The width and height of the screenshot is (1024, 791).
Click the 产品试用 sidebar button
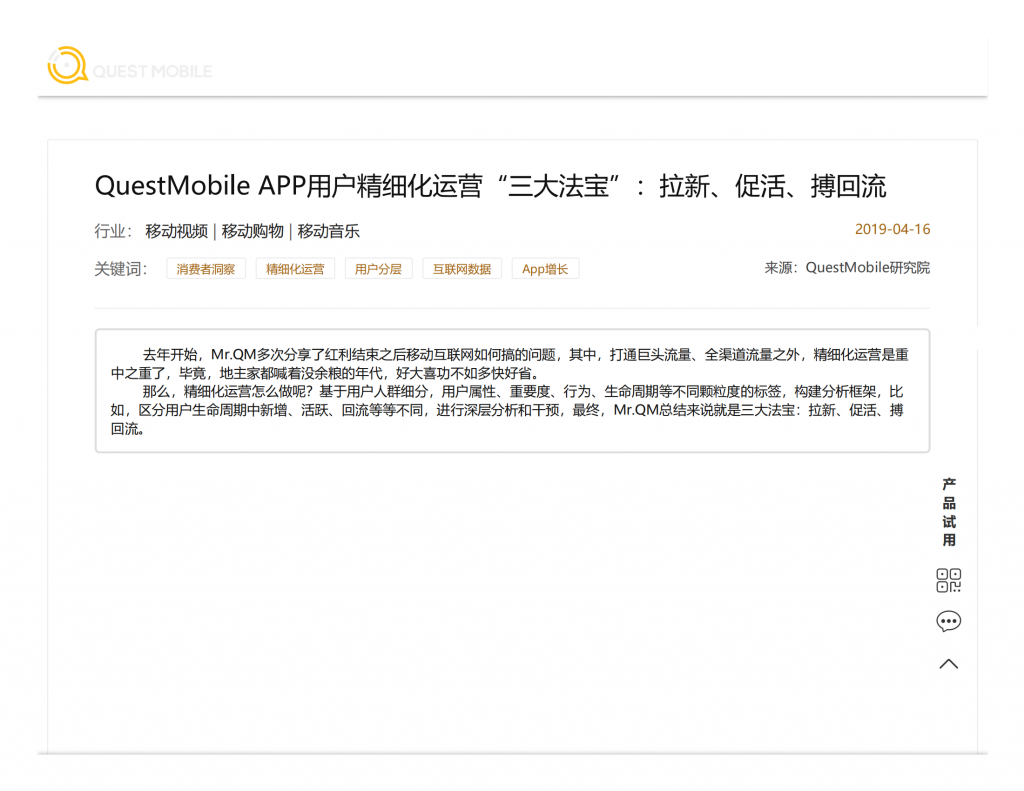(949, 512)
